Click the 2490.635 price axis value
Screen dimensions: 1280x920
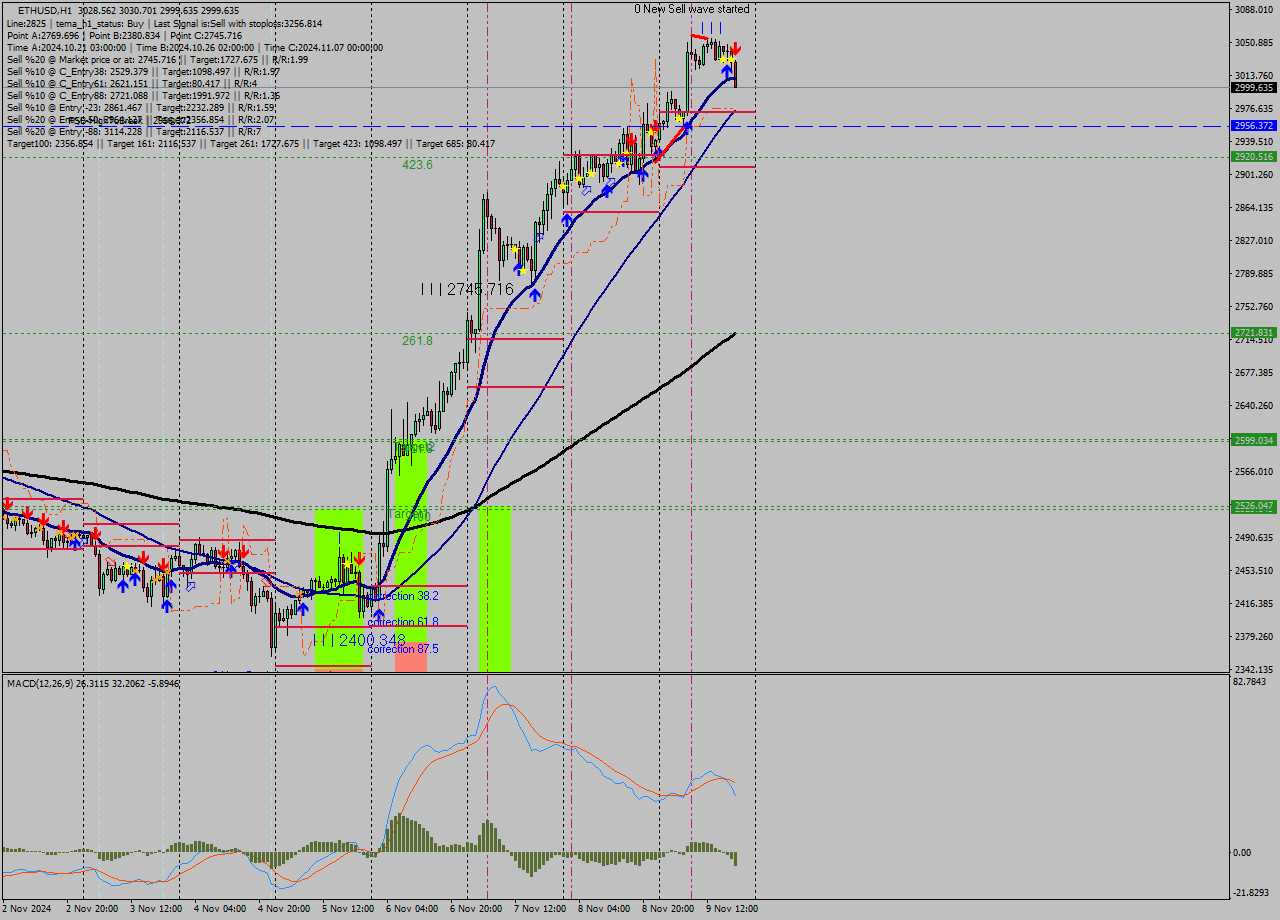click(x=1254, y=538)
